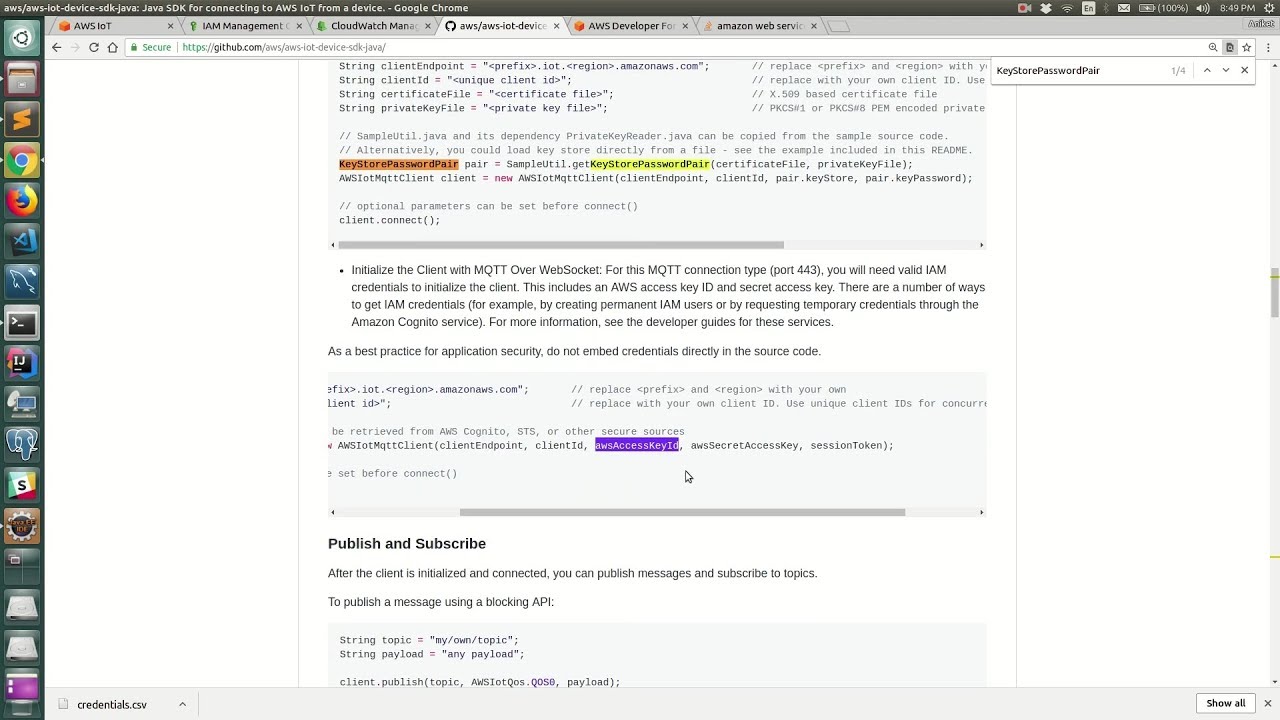Click Publish and Subscribe heading

pyautogui.click(x=407, y=543)
